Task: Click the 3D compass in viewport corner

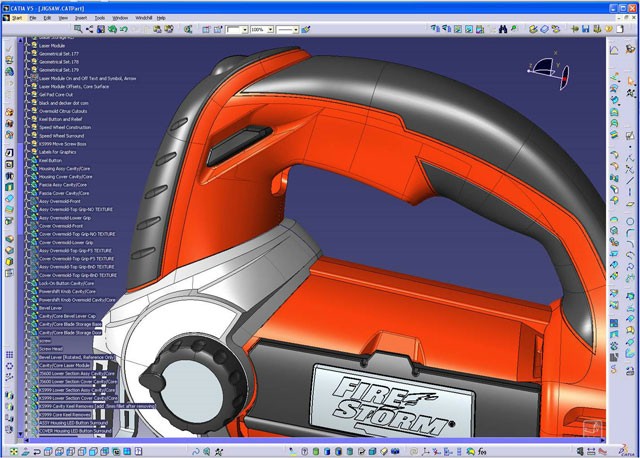Action: (548, 68)
